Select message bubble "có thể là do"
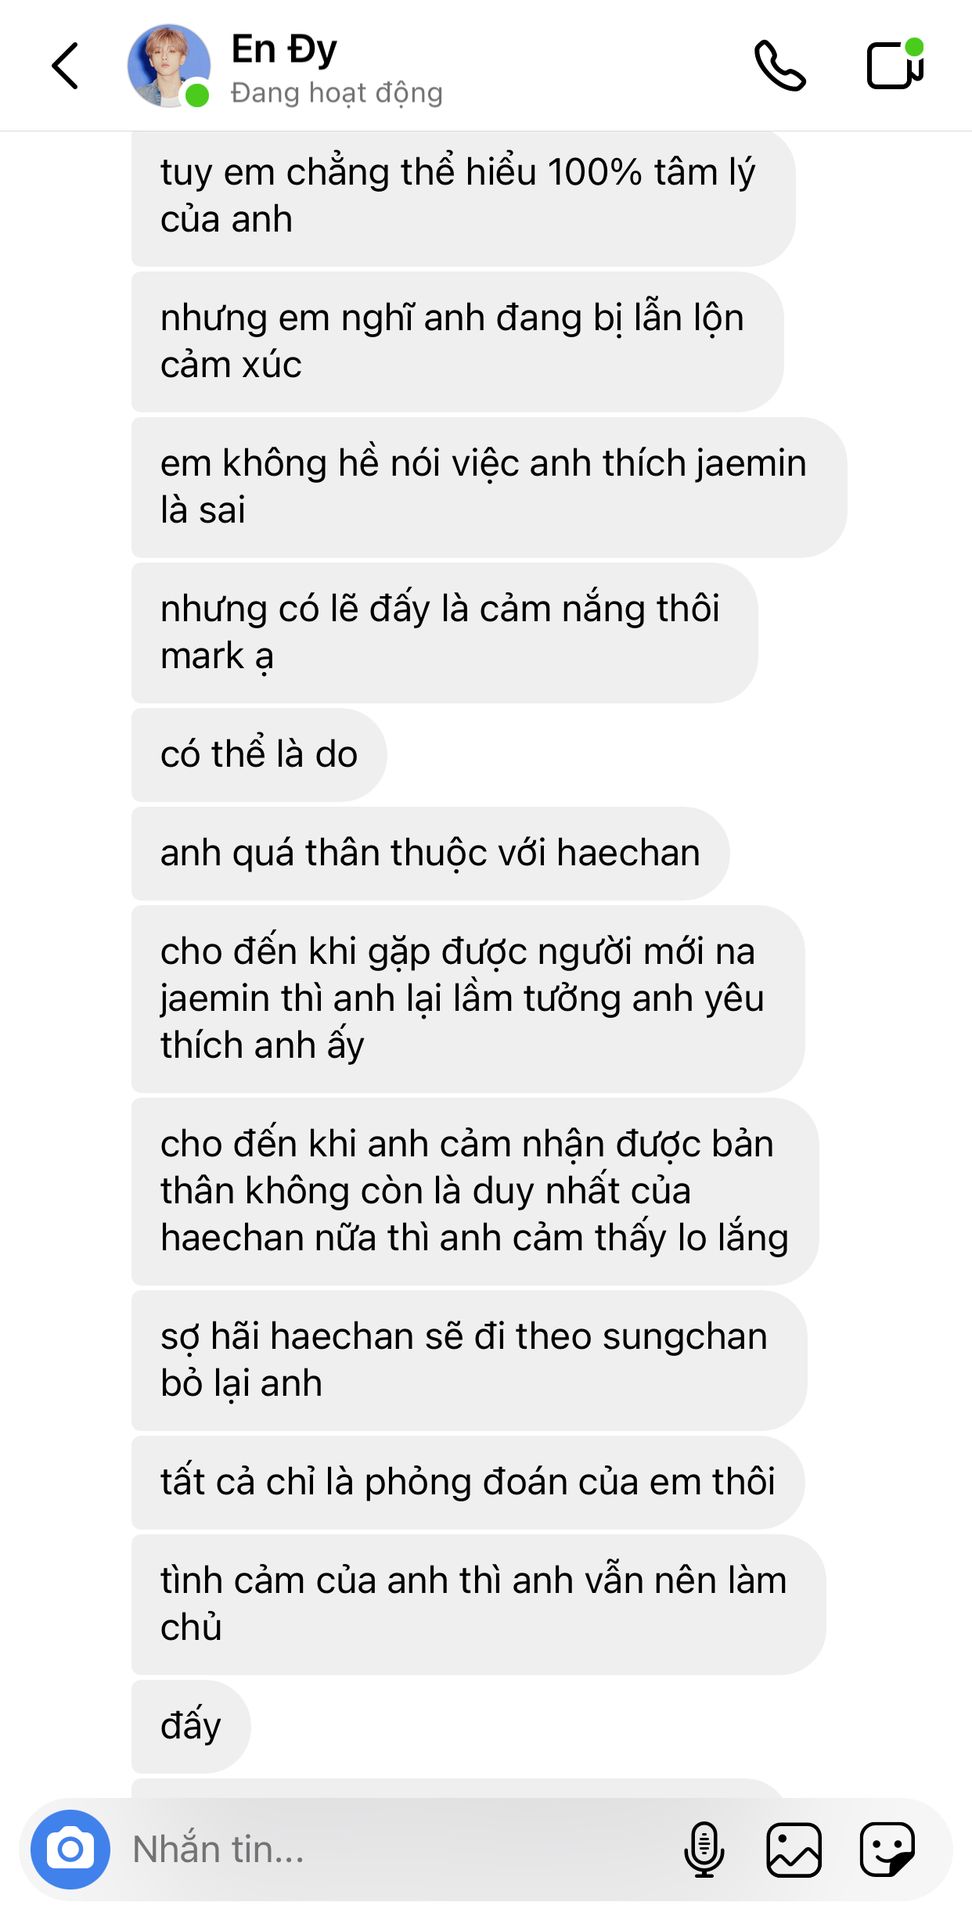The width and height of the screenshot is (972, 1920). click(259, 754)
